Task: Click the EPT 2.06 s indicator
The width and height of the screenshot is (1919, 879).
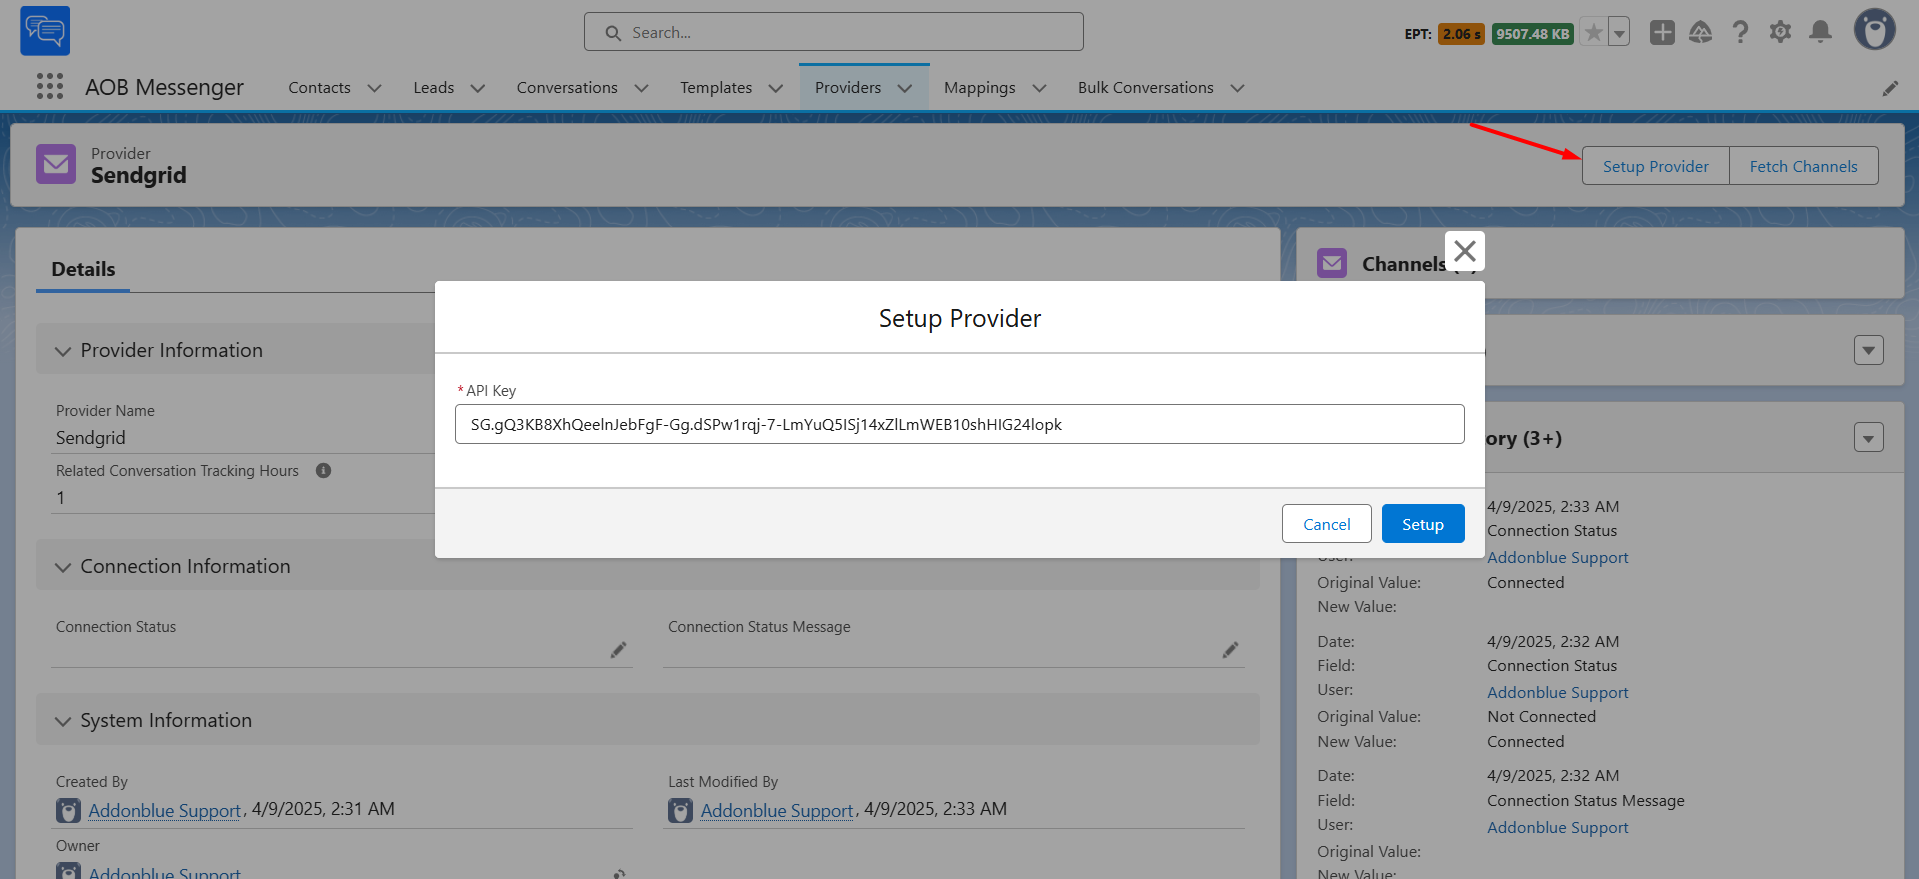Action: click(x=1461, y=34)
